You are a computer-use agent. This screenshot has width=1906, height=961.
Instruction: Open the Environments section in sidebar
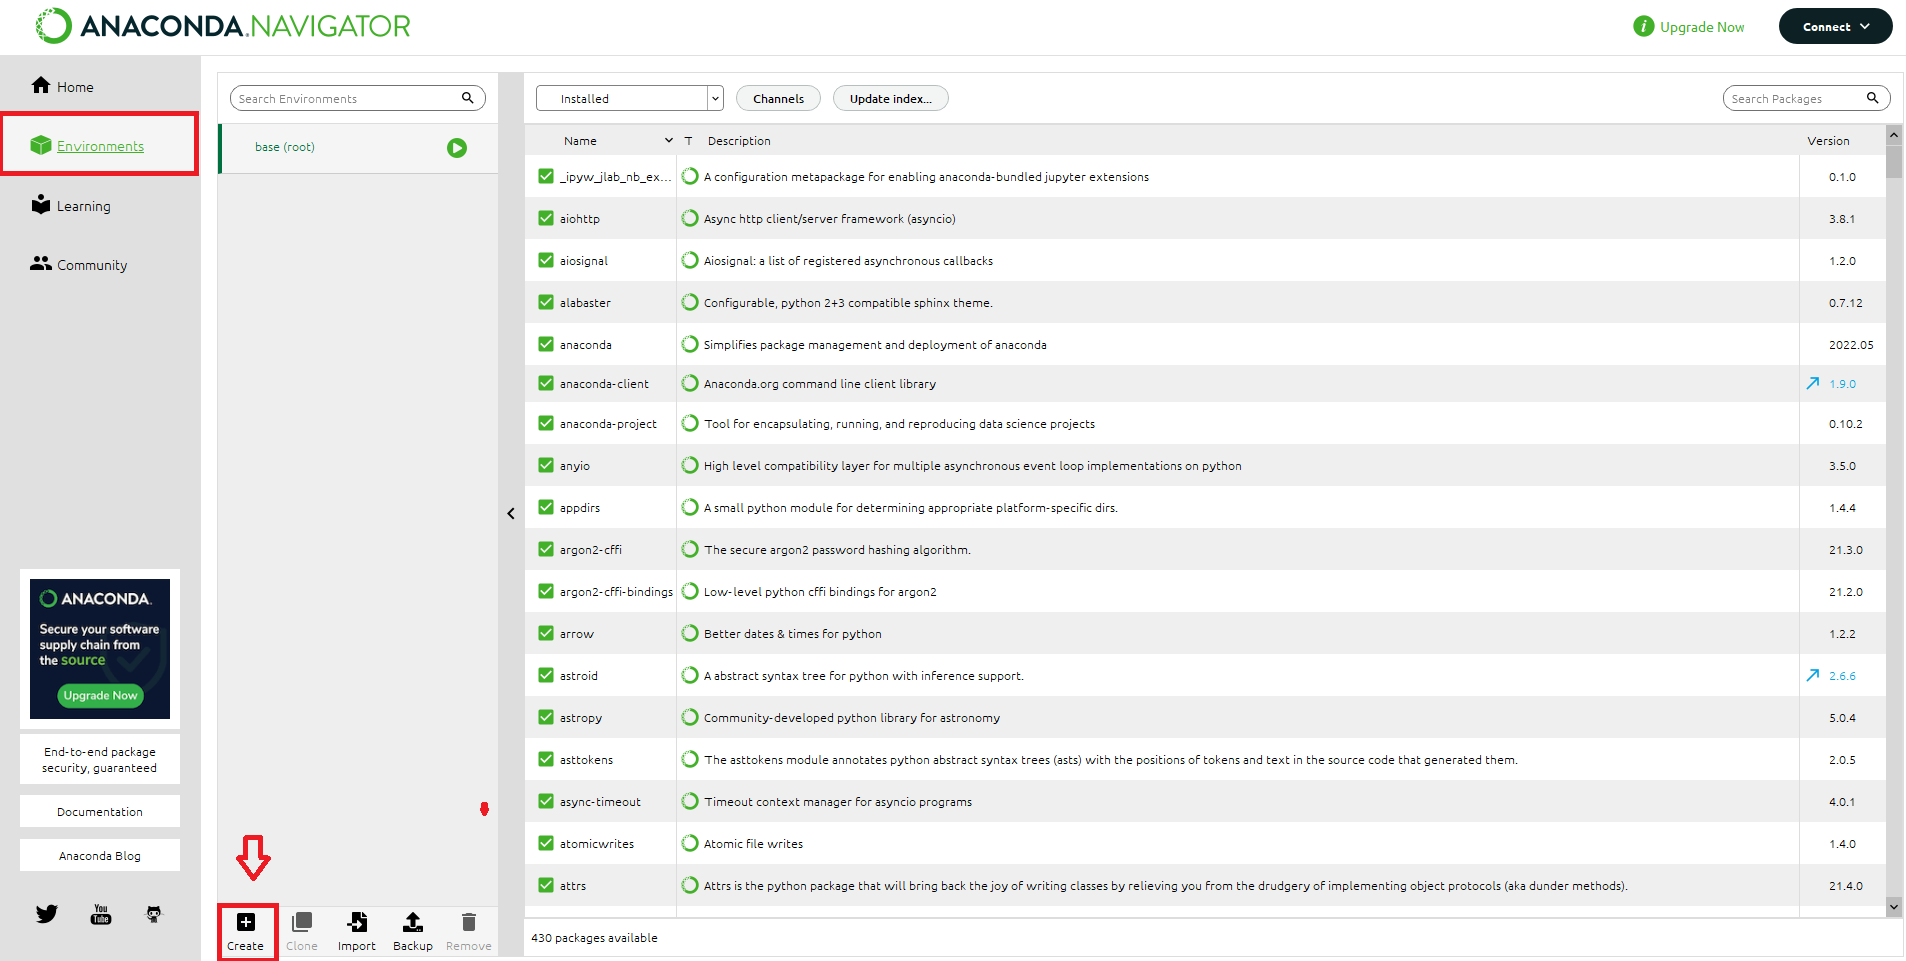coord(100,145)
